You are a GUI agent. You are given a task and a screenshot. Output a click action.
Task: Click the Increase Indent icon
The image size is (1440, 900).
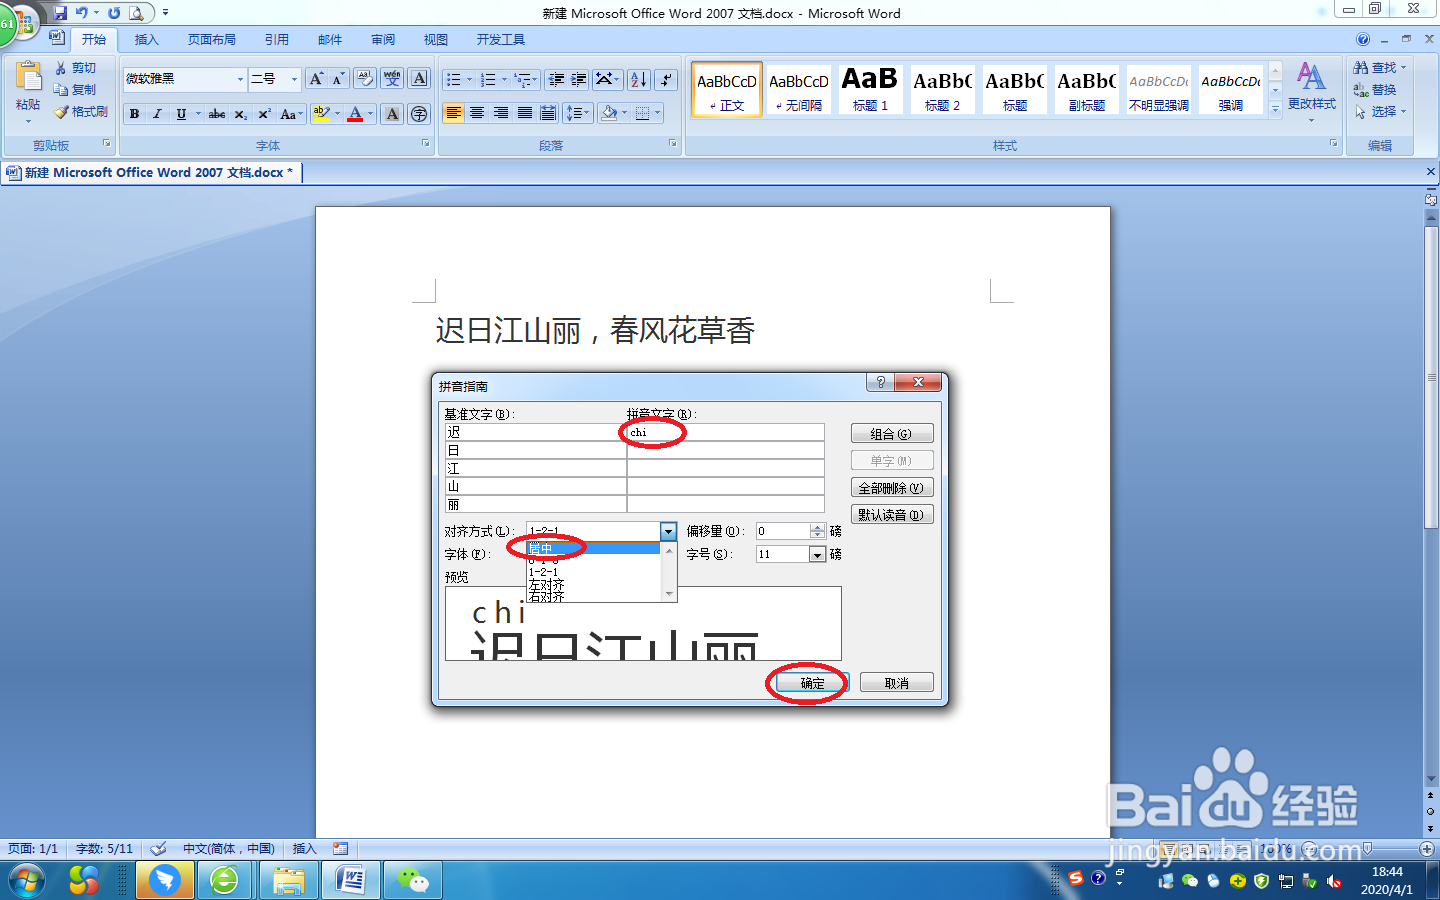578,79
